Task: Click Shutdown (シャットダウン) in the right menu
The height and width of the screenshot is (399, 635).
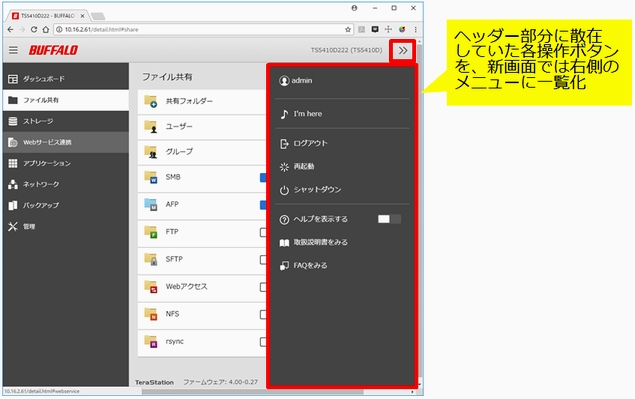Action: 311,190
